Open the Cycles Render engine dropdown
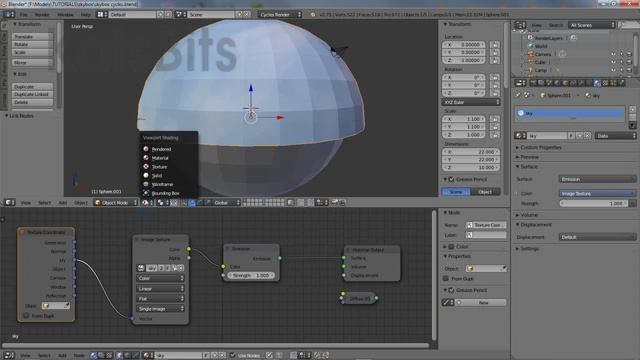 pyautogui.click(x=280, y=14)
